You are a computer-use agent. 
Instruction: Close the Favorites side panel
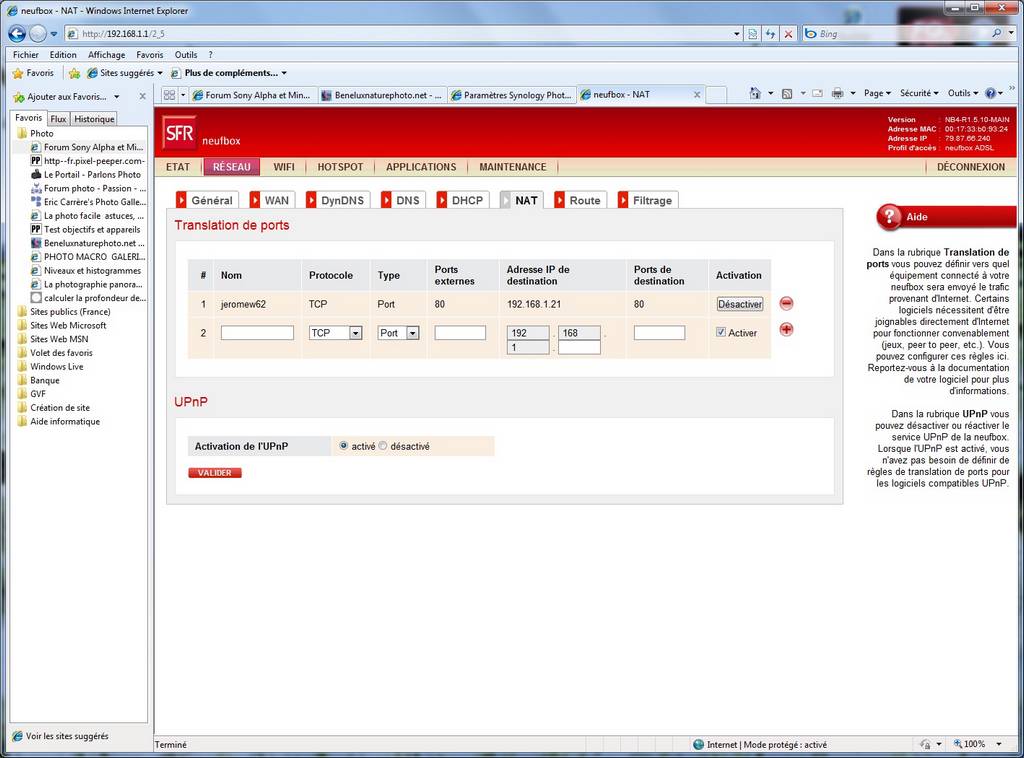click(x=142, y=97)
